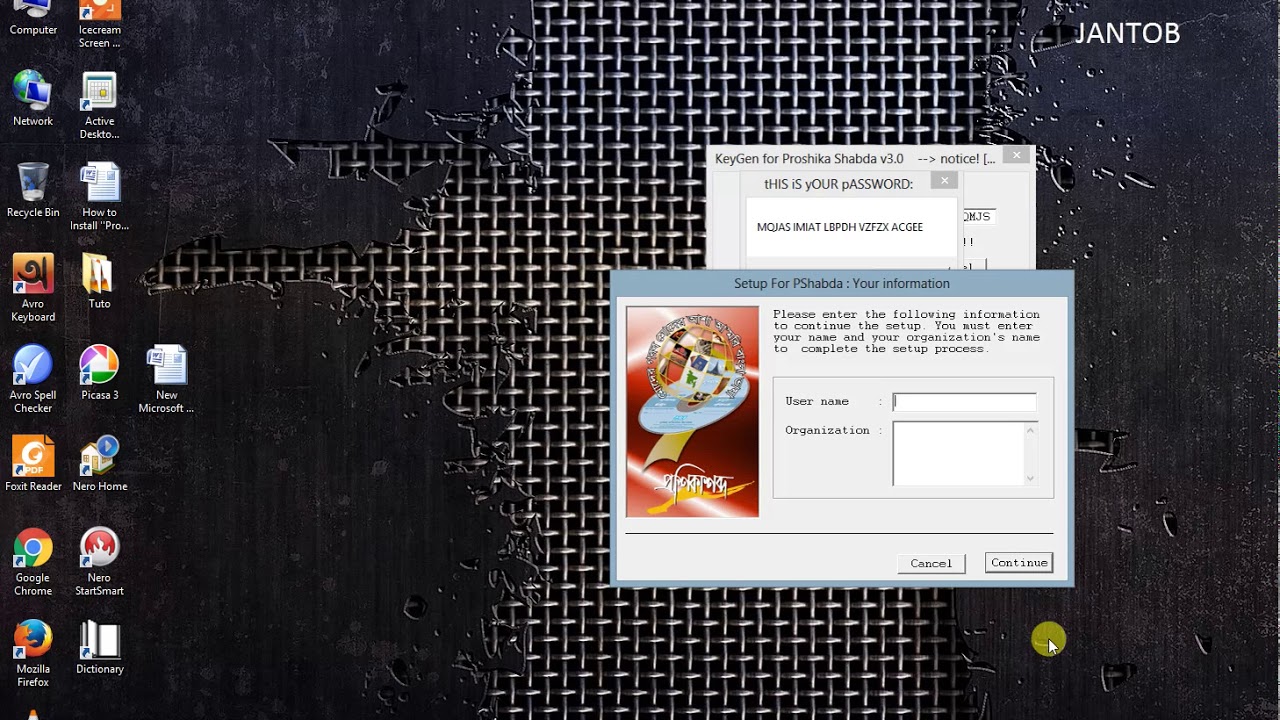The height and width of the screenshot is (720, 1280).
Task: Select the Recycle Bin icon
Action: pyautogui.click(x=33, y=190)
